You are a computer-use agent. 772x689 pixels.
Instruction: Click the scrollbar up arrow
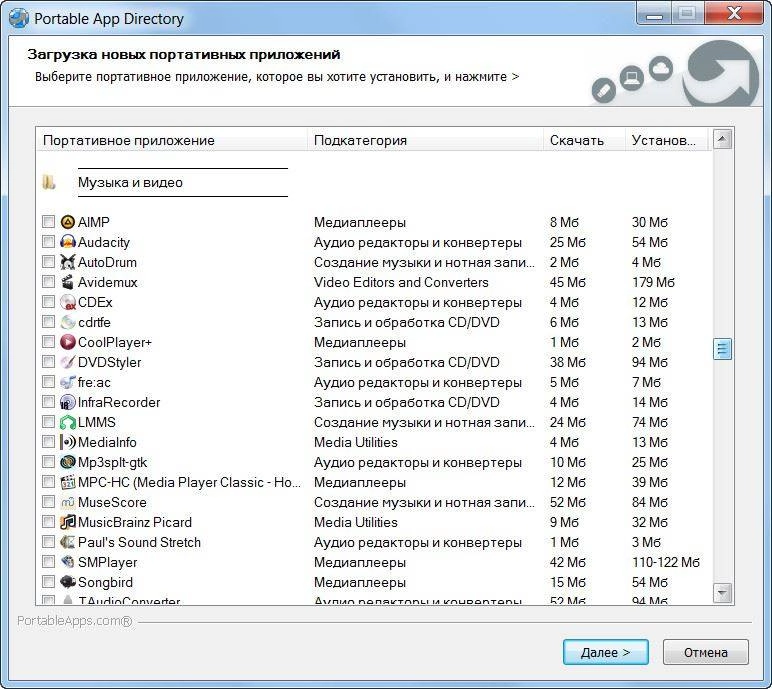tap(722, 139)
